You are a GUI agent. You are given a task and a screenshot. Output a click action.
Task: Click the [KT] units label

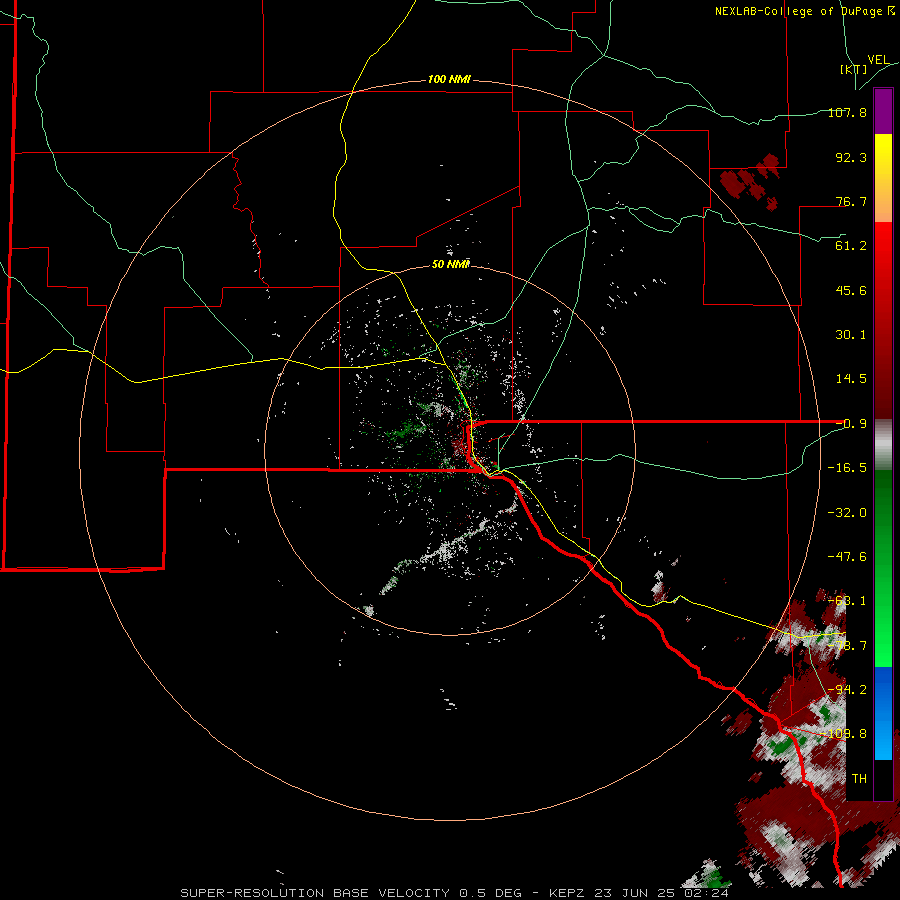(x=854, y=69)
